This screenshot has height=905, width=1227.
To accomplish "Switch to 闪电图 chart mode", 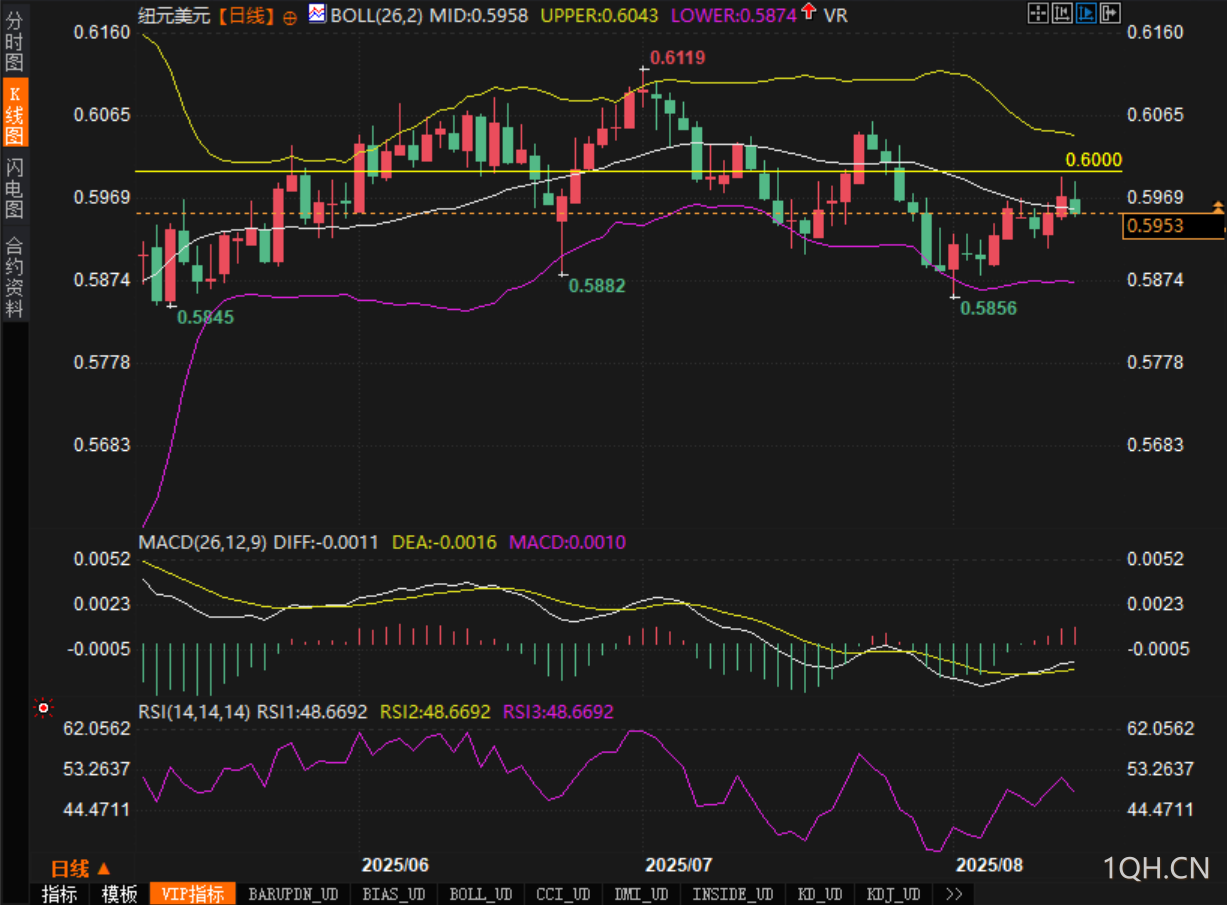I will 14,188.
